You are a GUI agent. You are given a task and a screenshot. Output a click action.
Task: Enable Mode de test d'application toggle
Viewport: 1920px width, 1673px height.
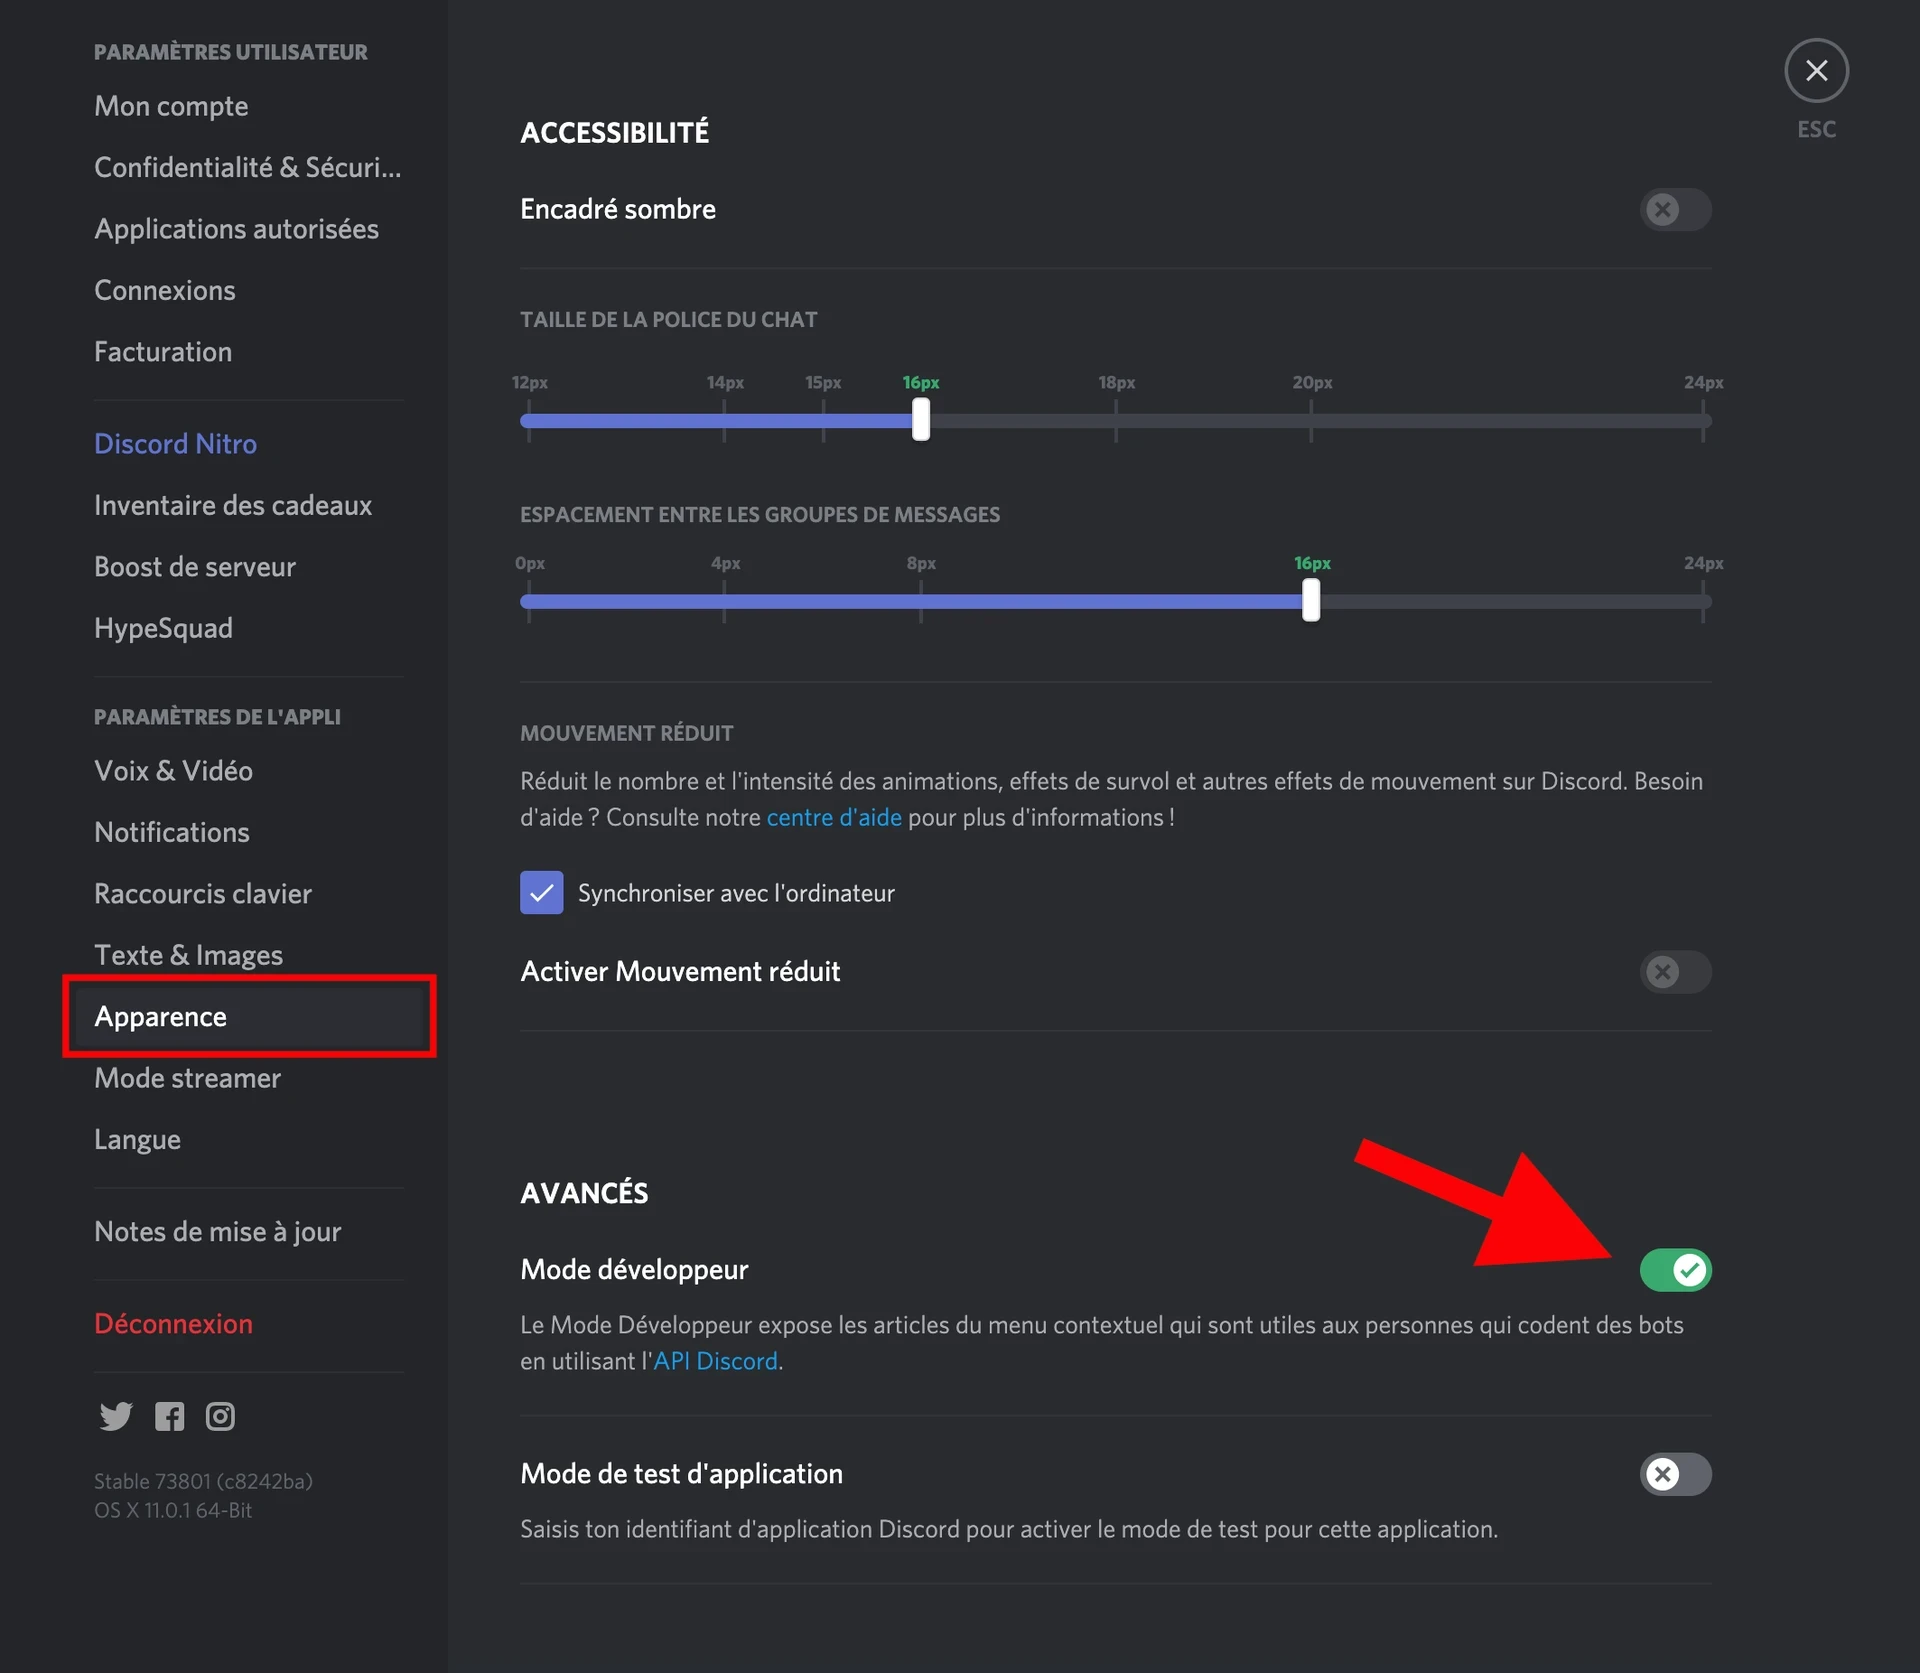pyautogui.click(x=1675, y=1474)
